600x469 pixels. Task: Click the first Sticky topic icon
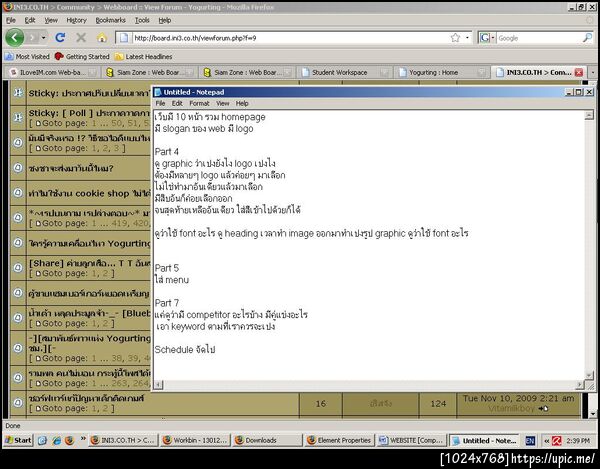18,92
